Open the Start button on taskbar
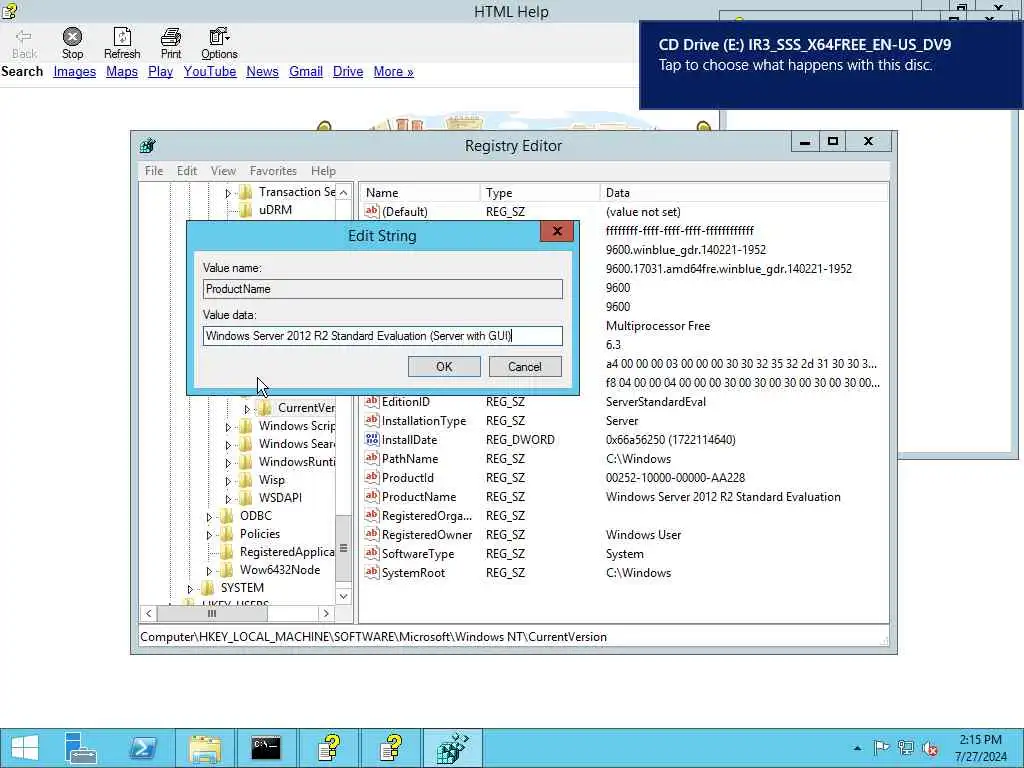Image resolution: width=1024 pixels, height=768 pixels. click(x=25, y=748)
